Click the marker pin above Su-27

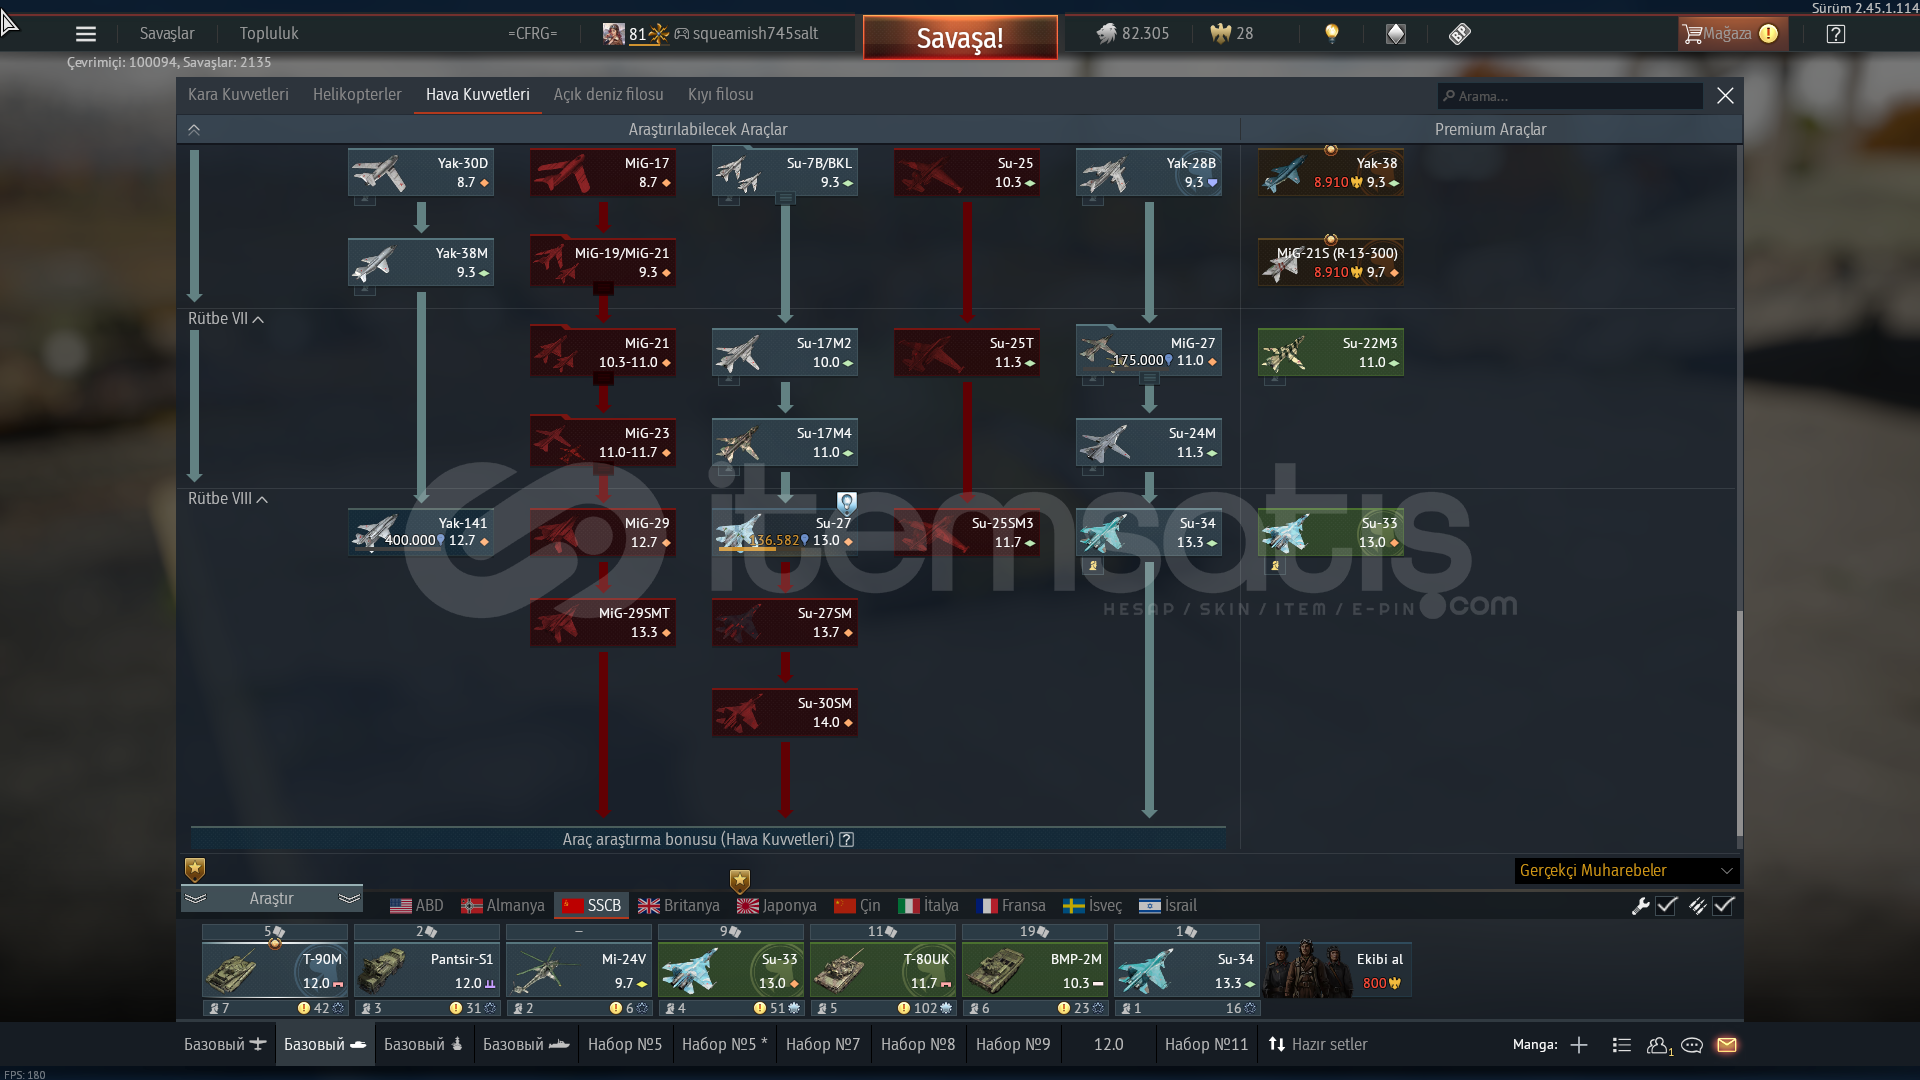tap(847, 503)
